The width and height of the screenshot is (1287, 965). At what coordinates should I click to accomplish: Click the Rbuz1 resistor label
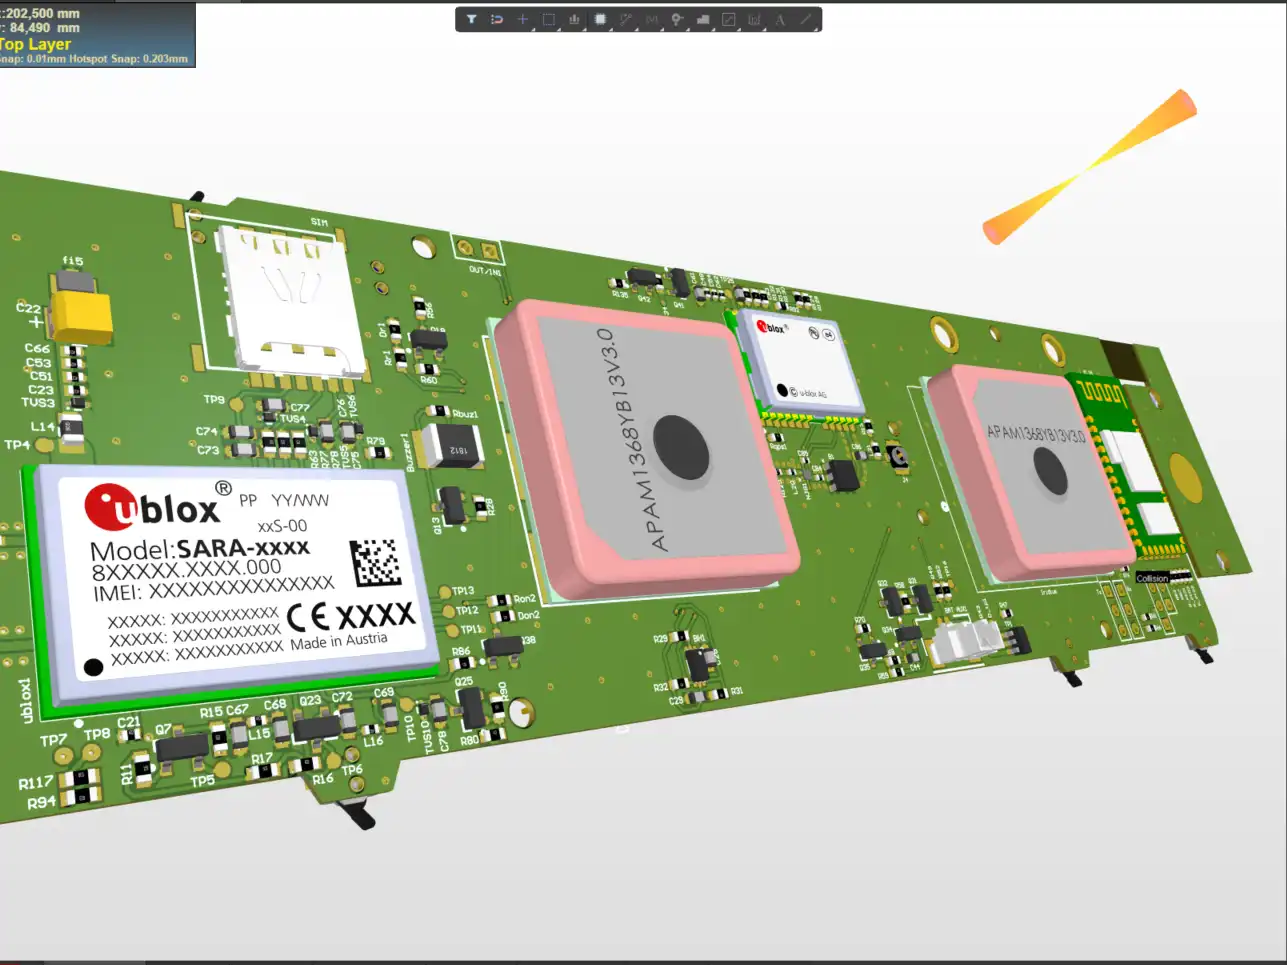coord(465,413)
